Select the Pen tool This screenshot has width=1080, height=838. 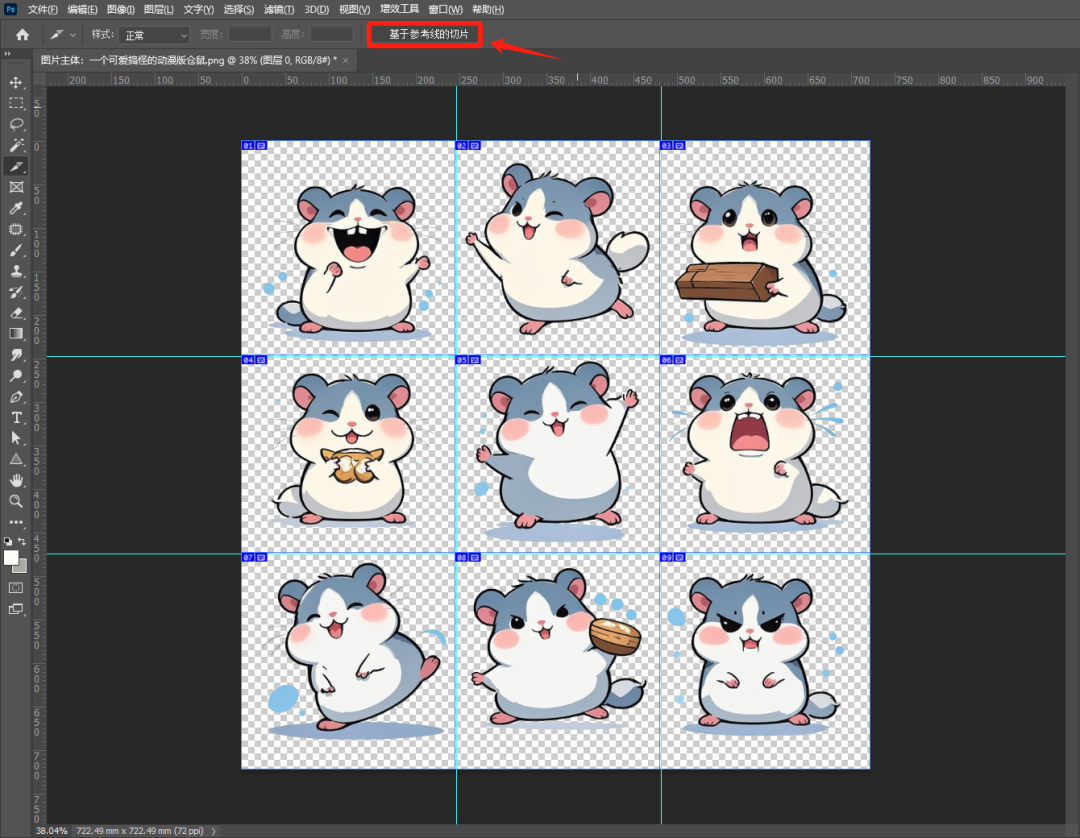pos(16,397)
